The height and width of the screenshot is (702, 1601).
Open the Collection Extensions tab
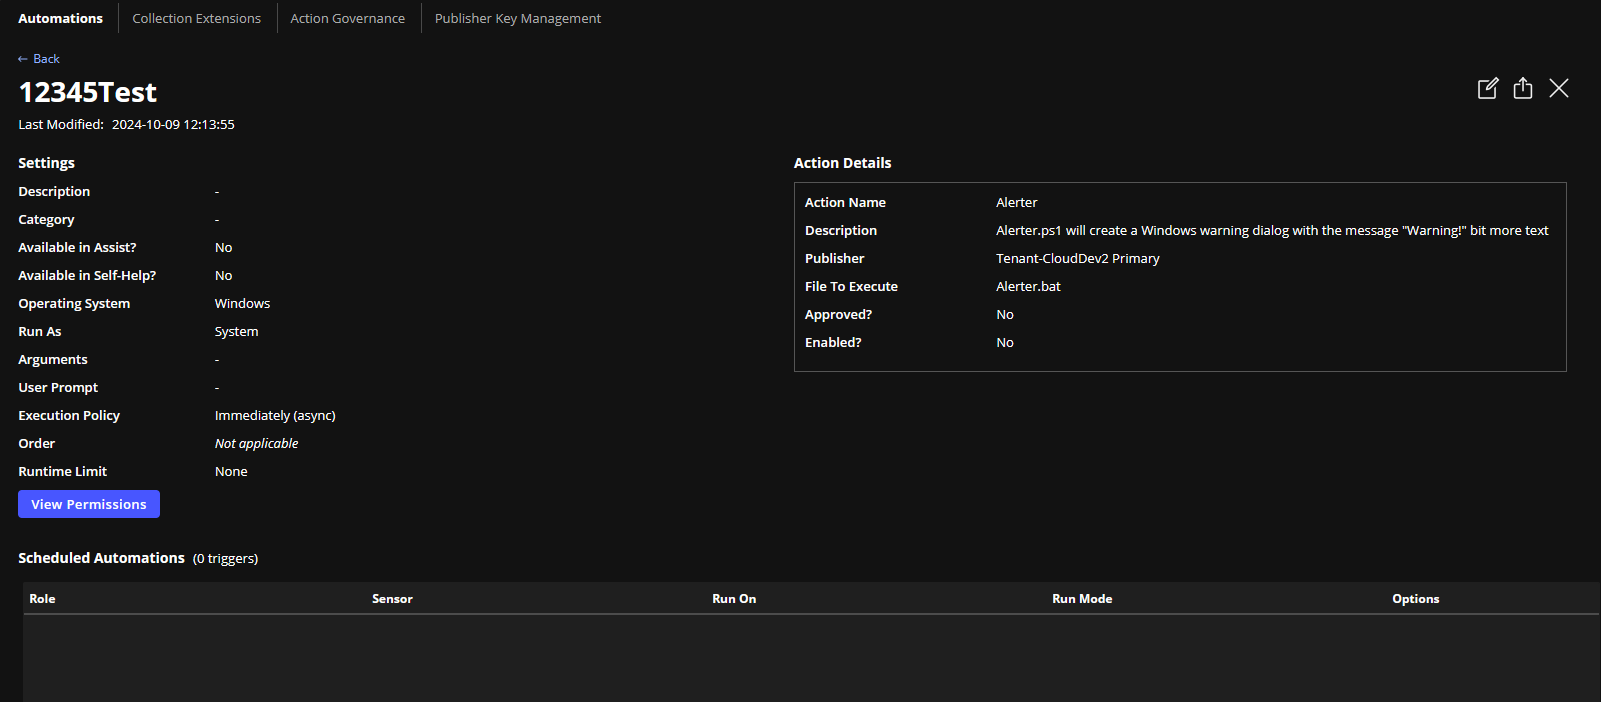[196, 18]
